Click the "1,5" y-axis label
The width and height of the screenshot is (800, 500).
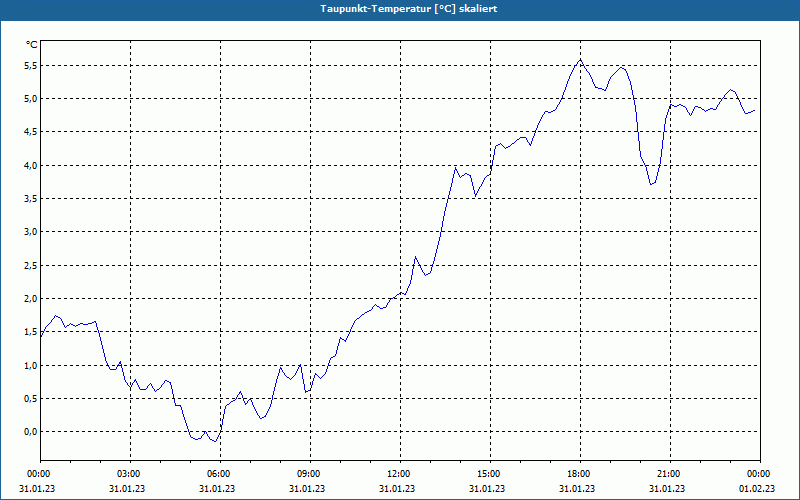click(31, 332)
